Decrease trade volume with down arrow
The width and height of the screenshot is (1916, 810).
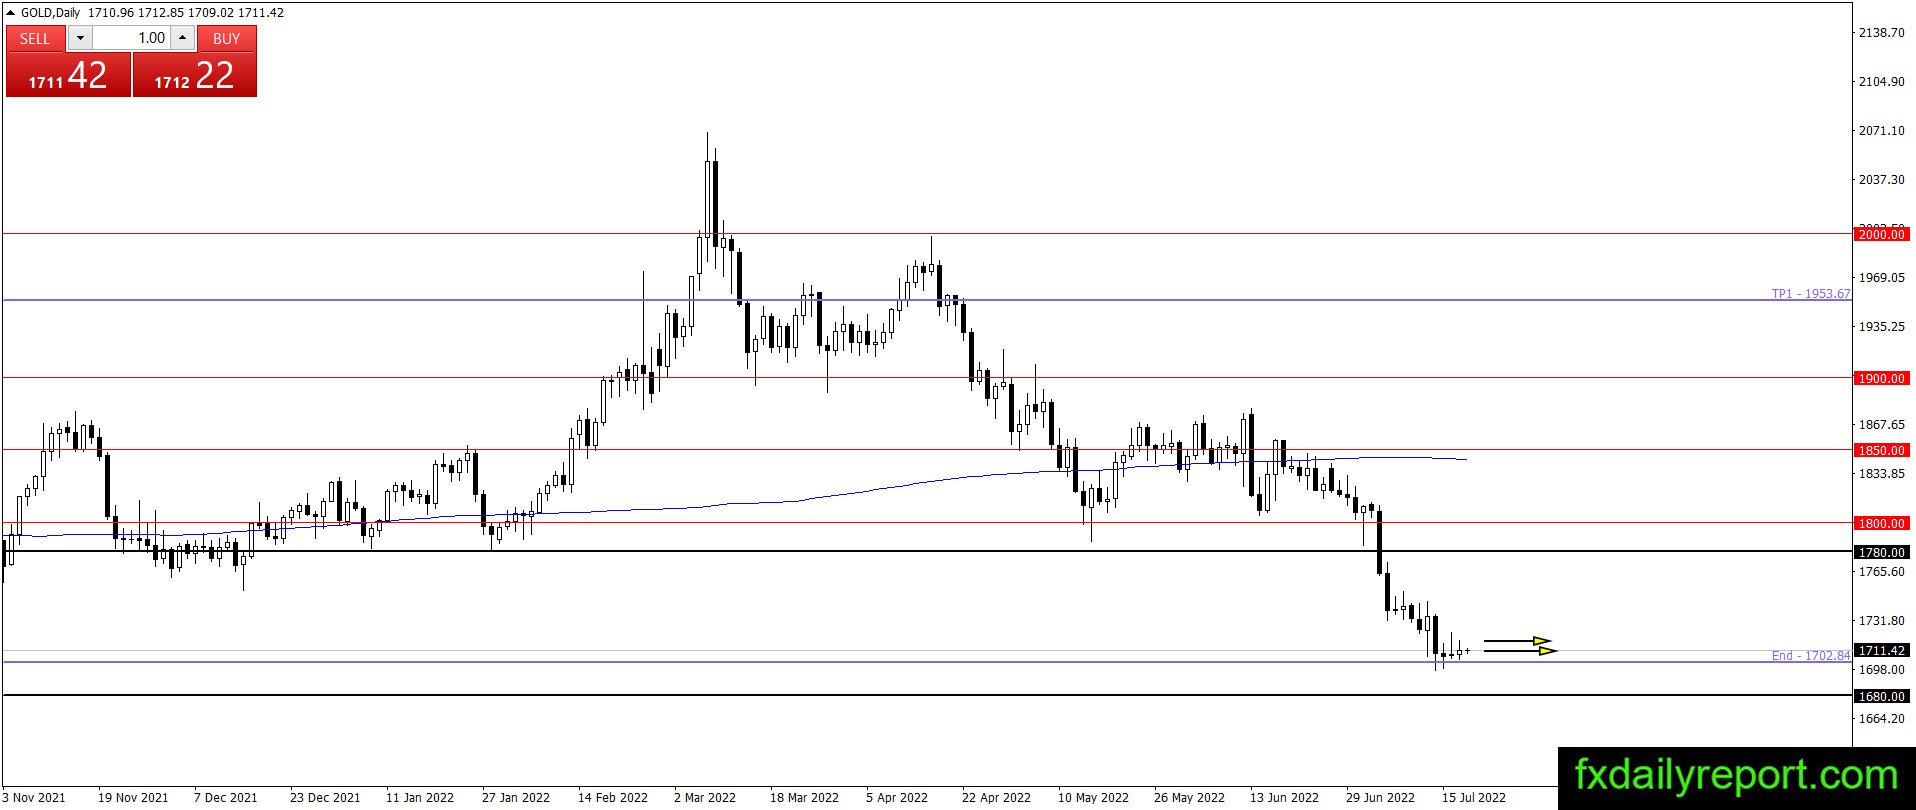[80, 38]
